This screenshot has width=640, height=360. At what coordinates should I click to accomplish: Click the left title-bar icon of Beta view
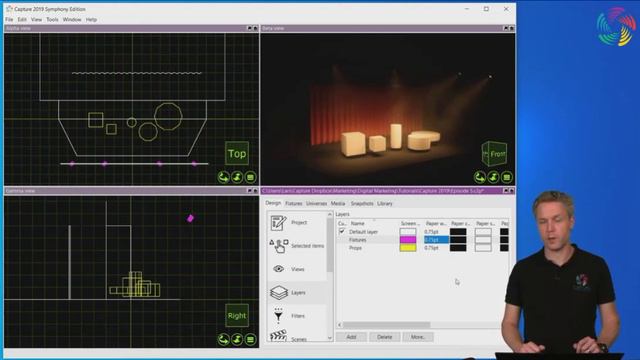pos(506,28)
